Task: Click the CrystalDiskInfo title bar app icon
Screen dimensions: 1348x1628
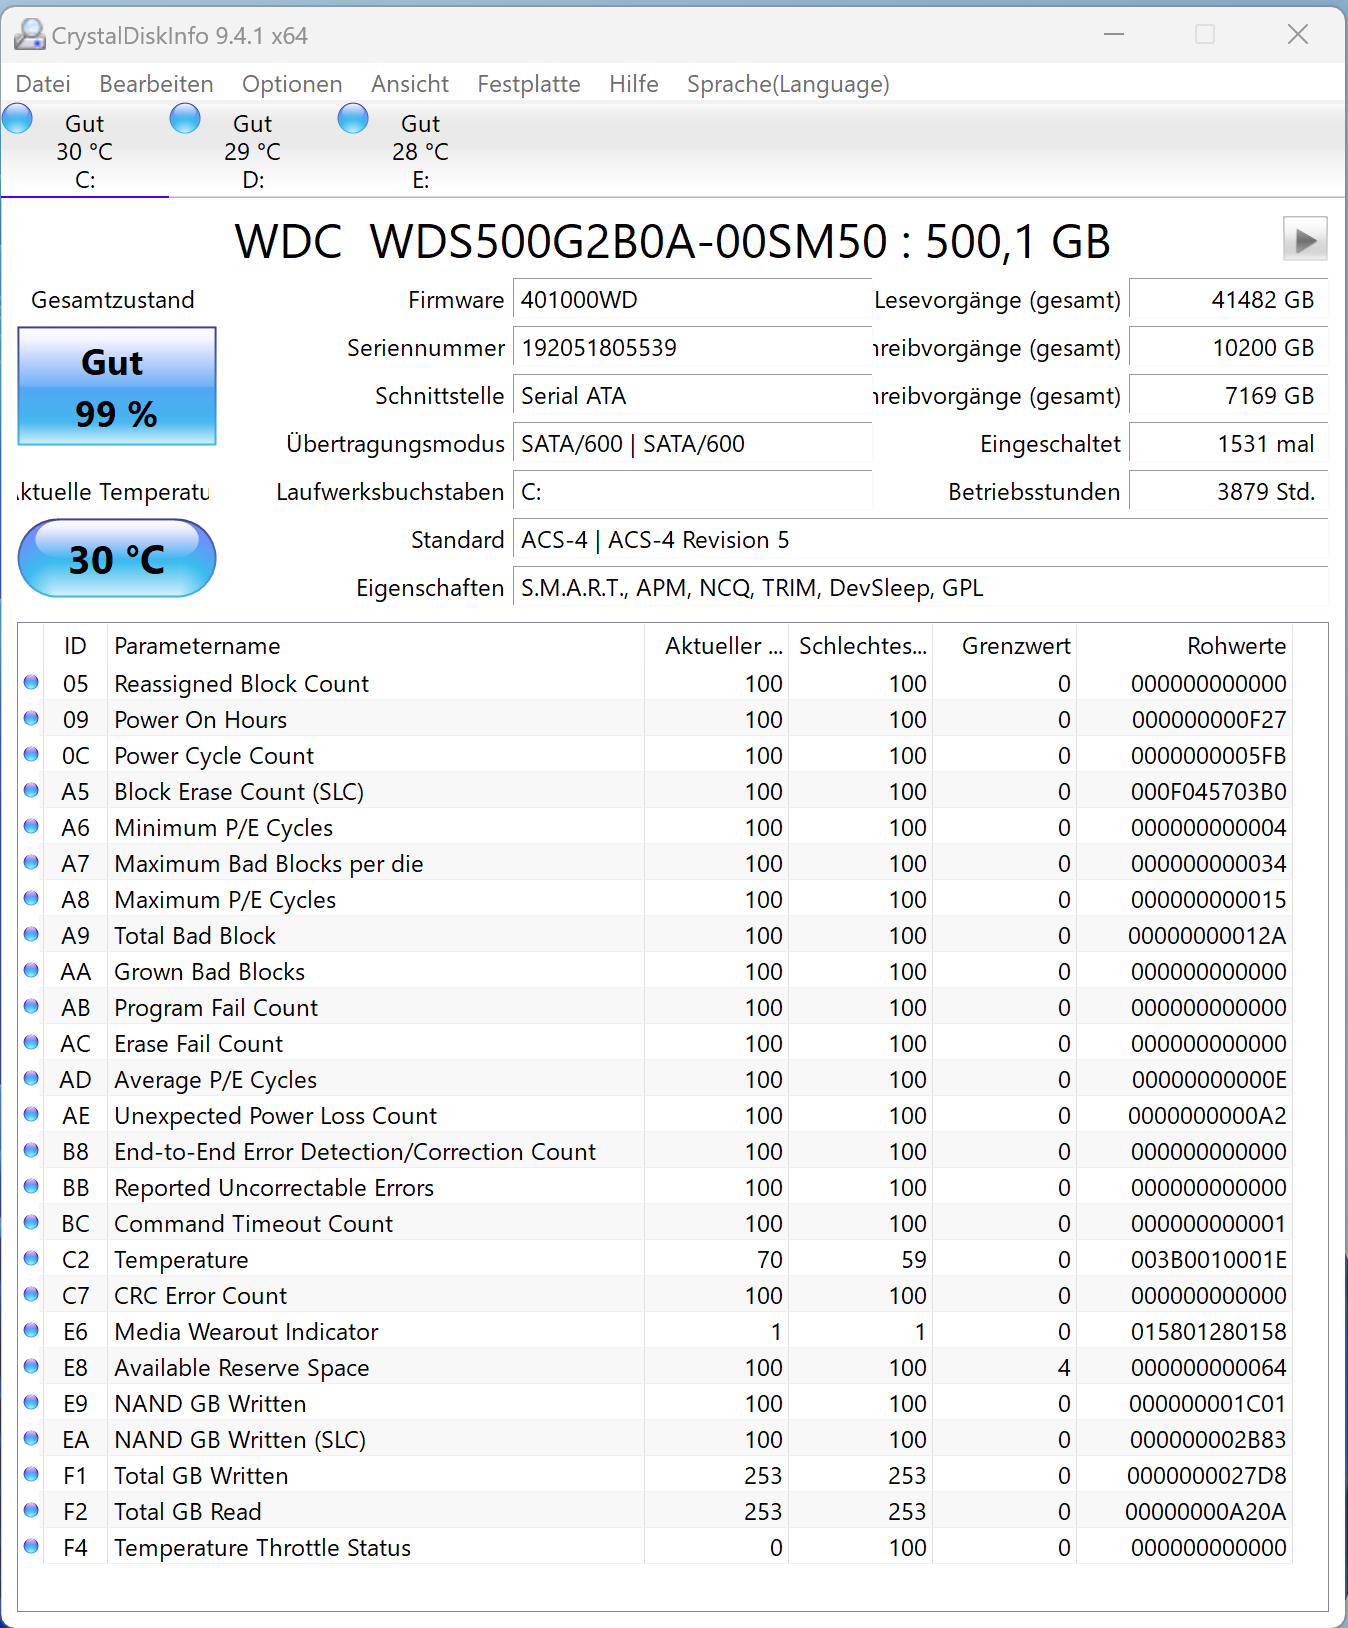Action: click(x=29, y=35)
